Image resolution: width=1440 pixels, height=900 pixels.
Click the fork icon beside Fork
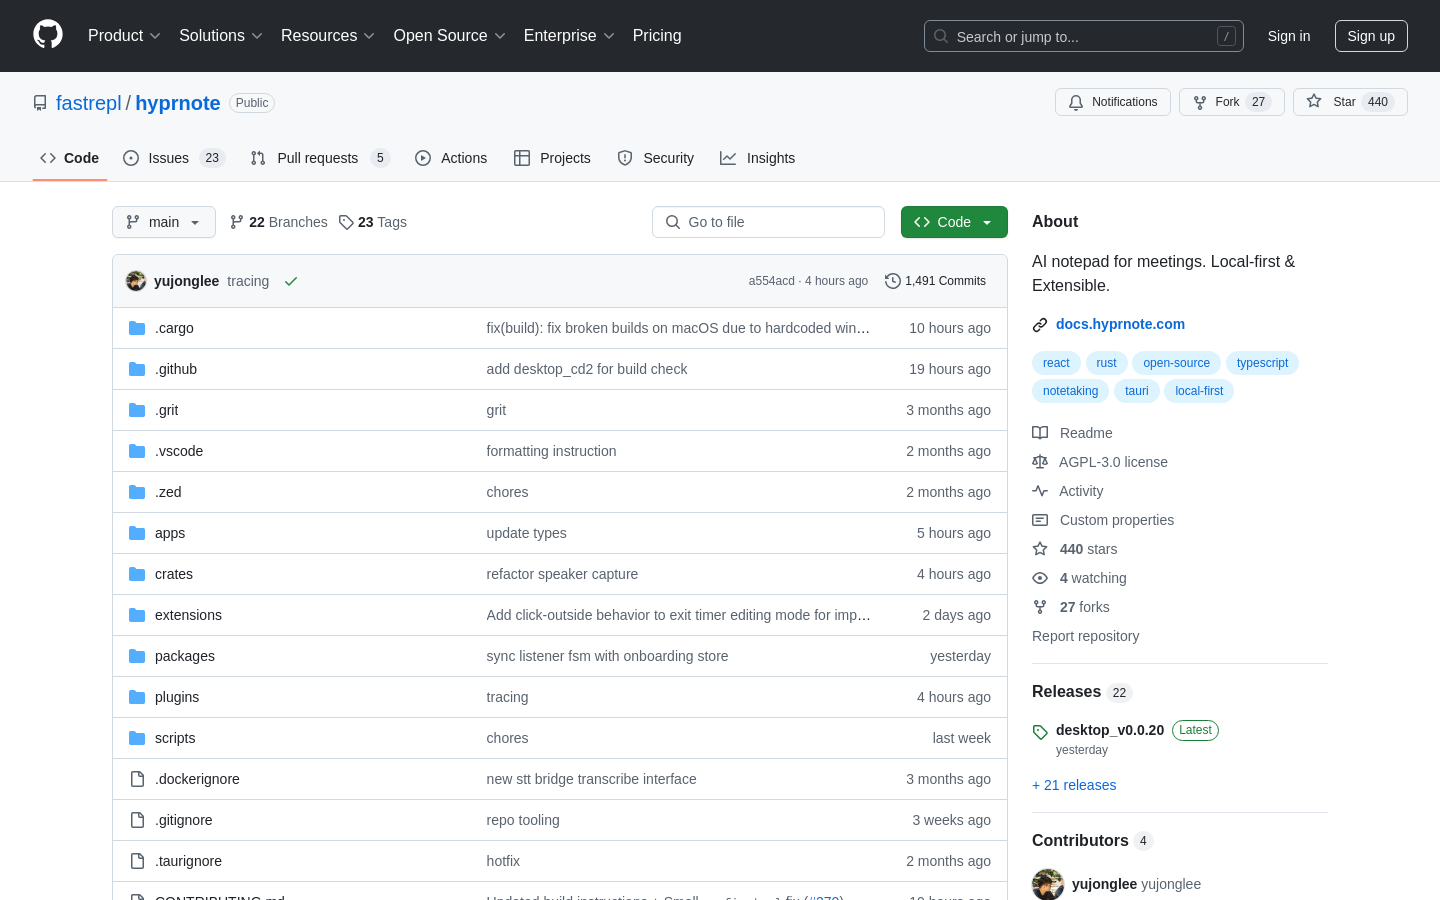pos(1200,102)
